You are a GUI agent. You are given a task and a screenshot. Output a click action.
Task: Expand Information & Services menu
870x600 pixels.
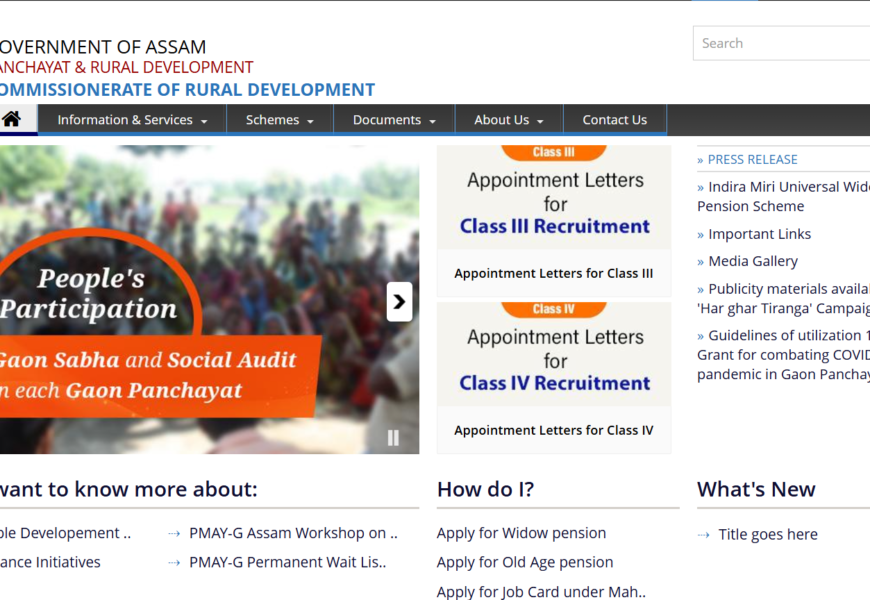[x=132, y=120]
